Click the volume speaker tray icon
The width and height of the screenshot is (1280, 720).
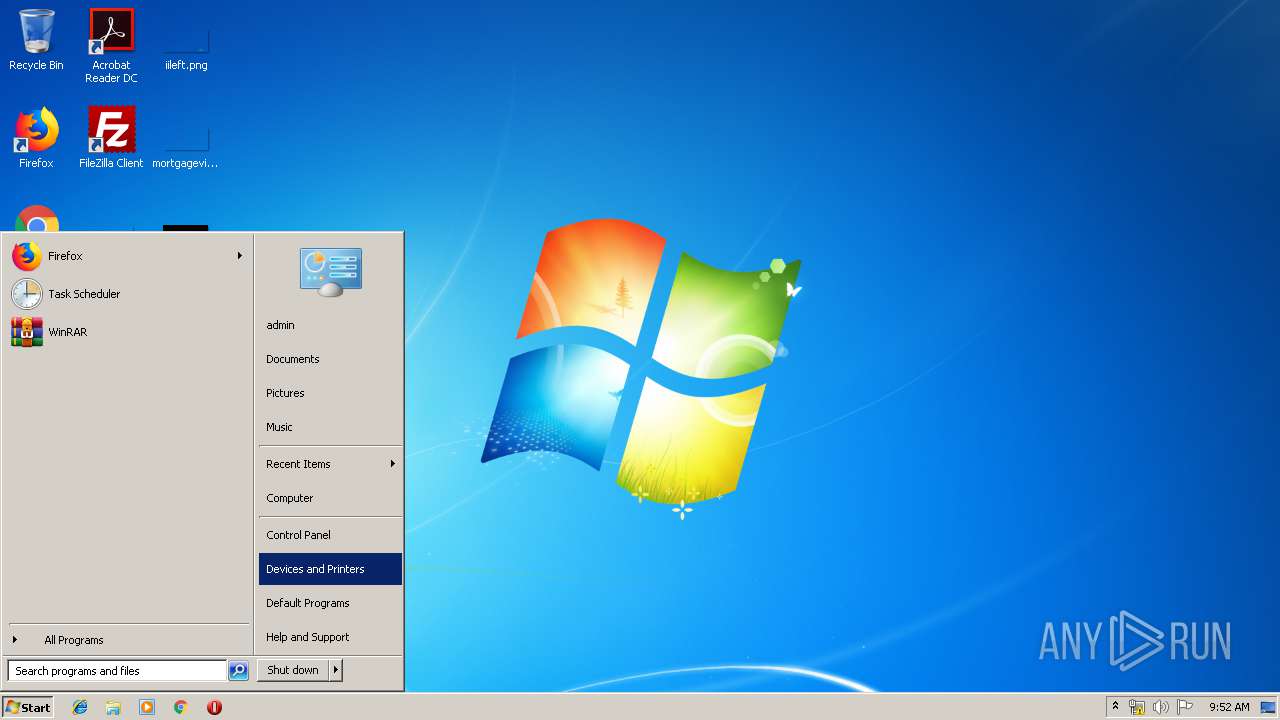[1160, 707]
